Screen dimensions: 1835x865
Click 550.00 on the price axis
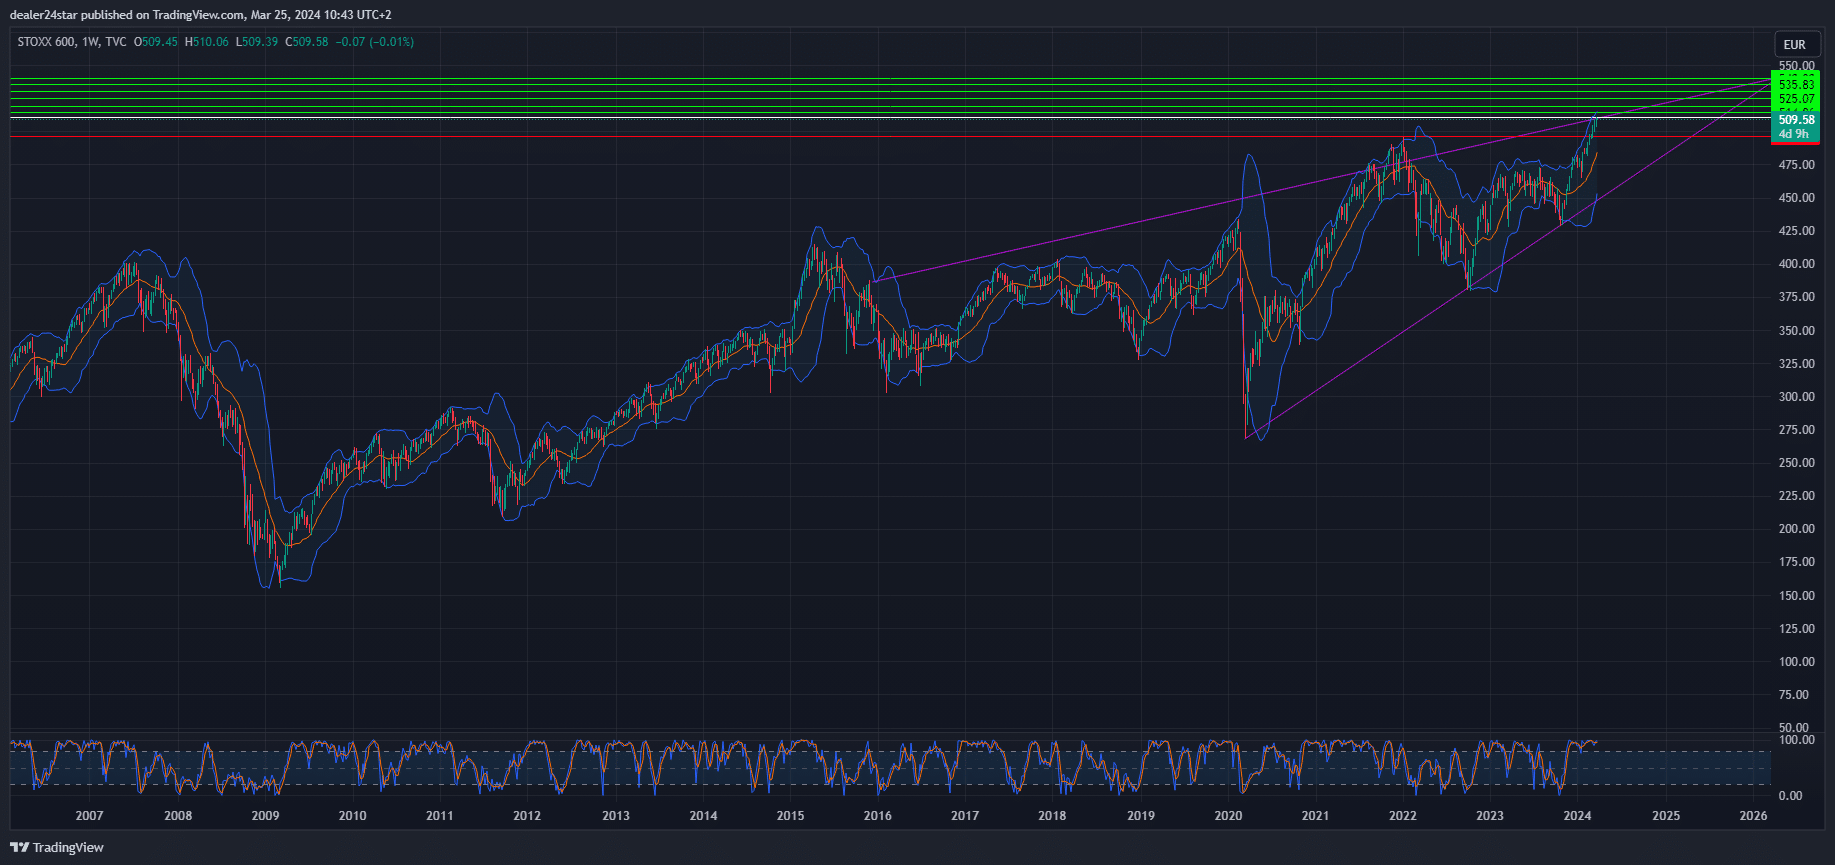[x=1797, y=66]
